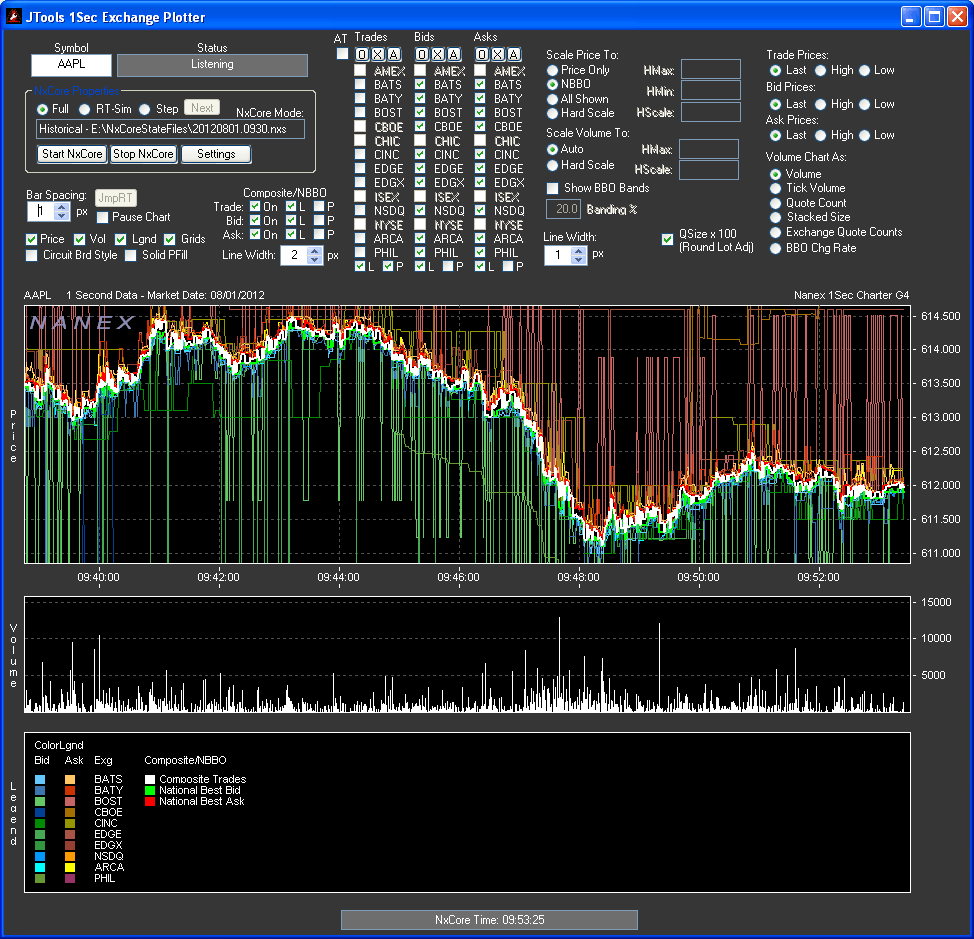Click the Bids 'A' button
Image resolution: width=974 pixels, height=939 pixels.
[x=454, y=55]
